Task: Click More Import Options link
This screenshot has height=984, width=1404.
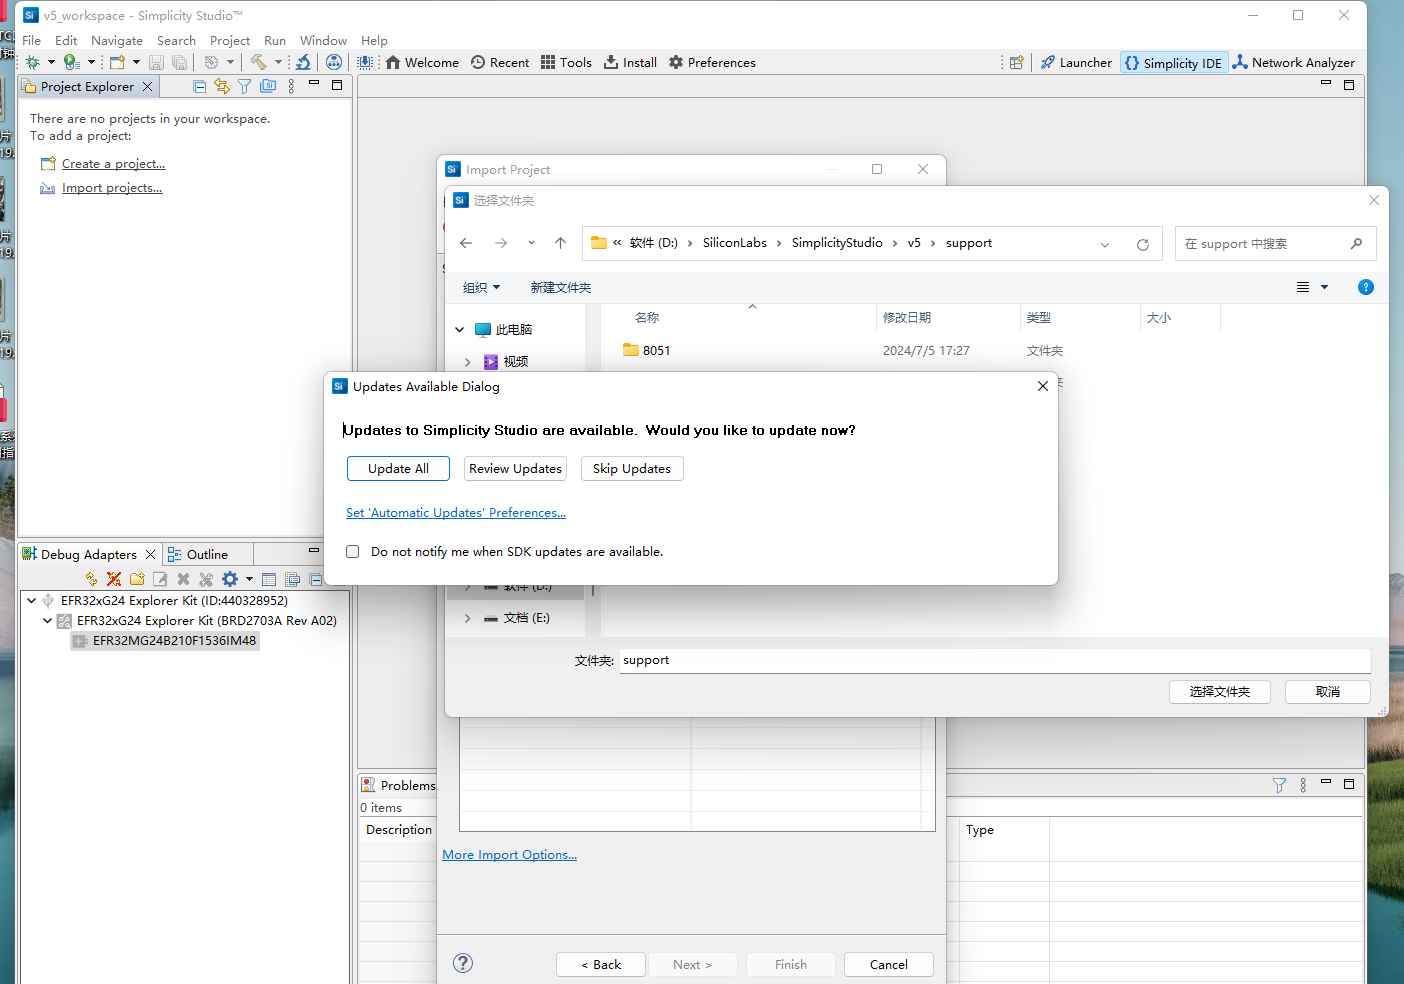Action: (x=510, y=855)
